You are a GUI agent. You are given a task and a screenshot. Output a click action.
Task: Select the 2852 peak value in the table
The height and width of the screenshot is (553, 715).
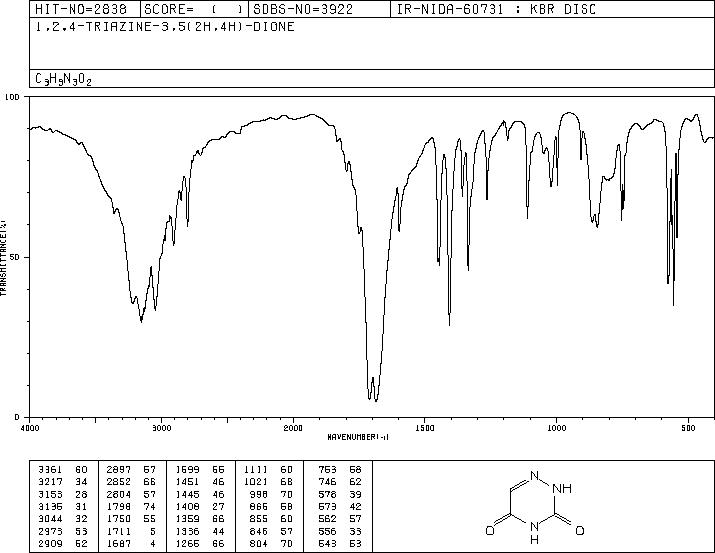(x=119, y=481)
